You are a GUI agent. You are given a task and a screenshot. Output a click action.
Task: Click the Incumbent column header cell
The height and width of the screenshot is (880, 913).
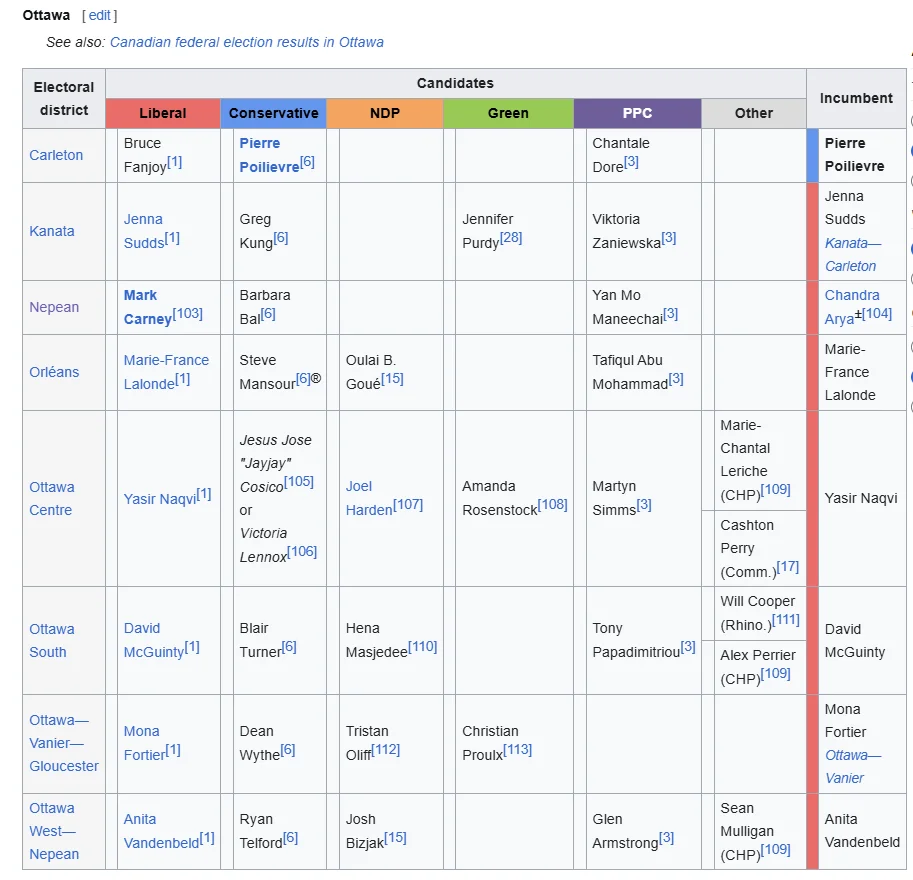(x=856, y=98)
